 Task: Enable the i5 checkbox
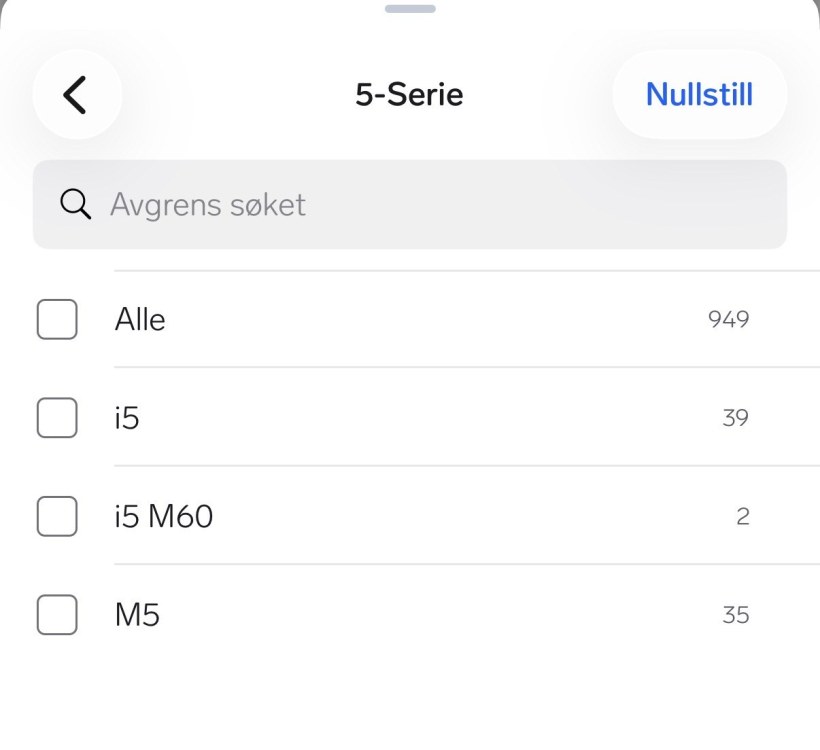(57, 417)
